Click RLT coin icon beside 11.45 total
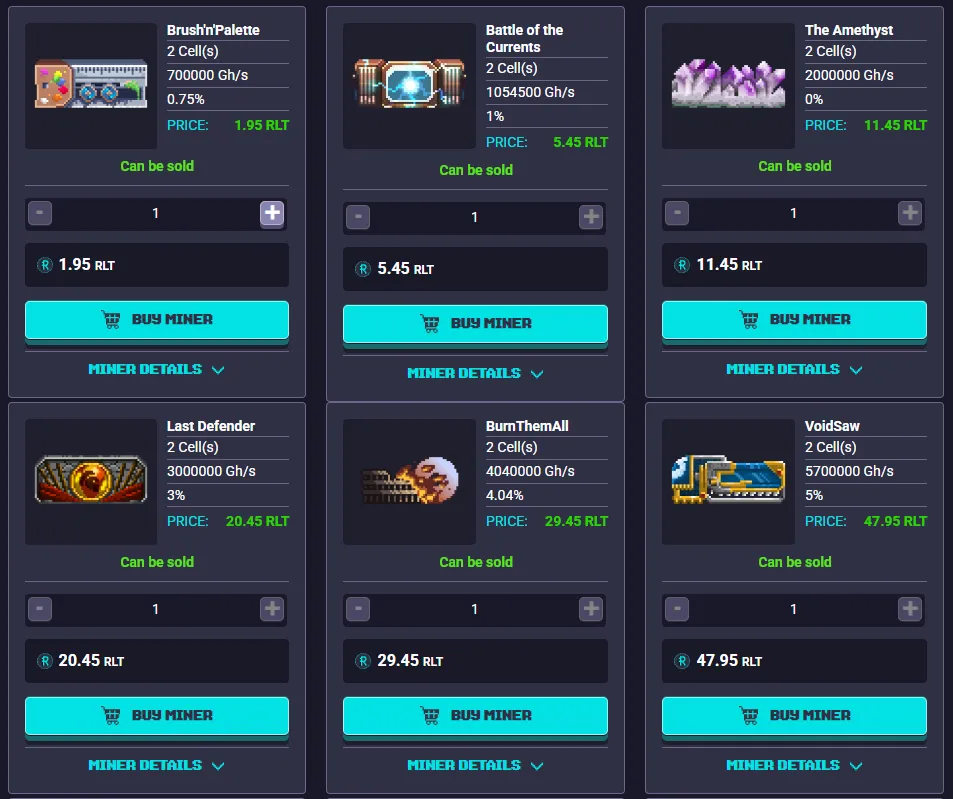 682,265
